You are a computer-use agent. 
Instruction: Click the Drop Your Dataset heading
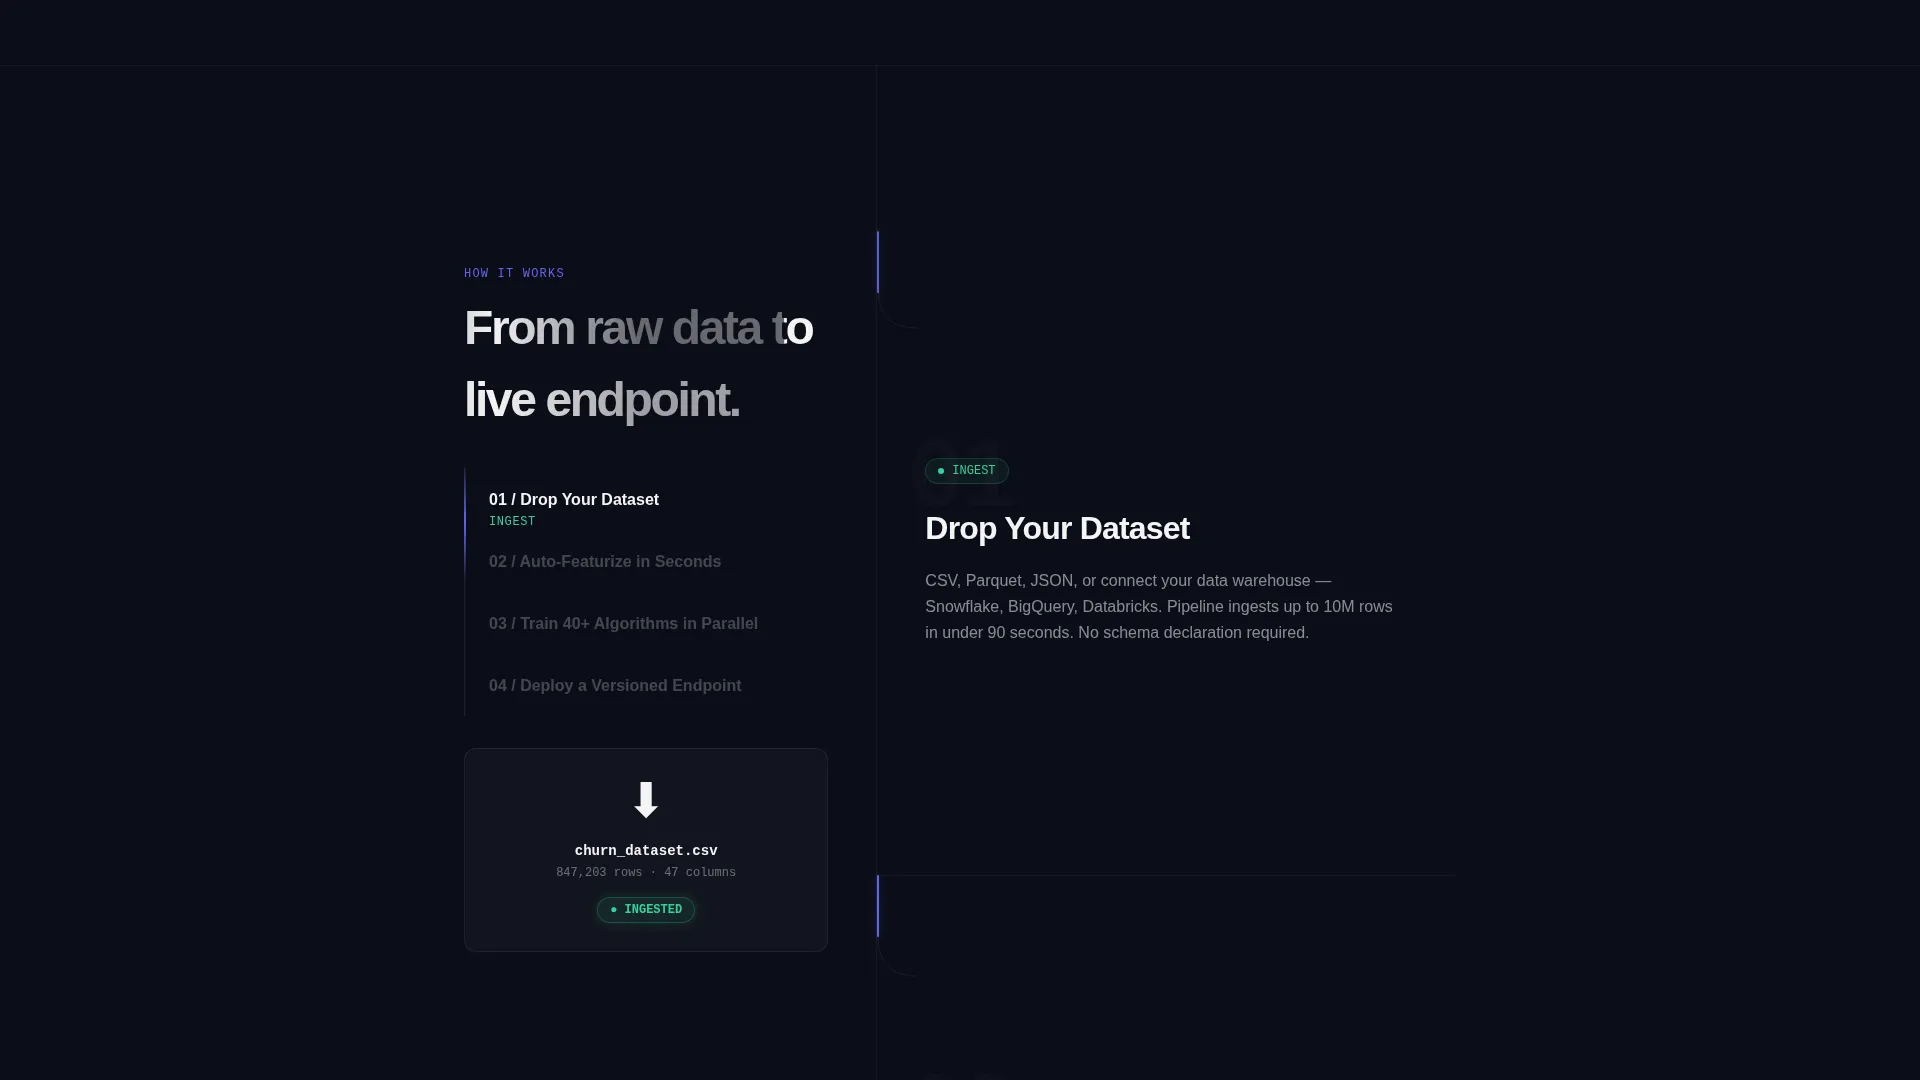(1057, 529)
